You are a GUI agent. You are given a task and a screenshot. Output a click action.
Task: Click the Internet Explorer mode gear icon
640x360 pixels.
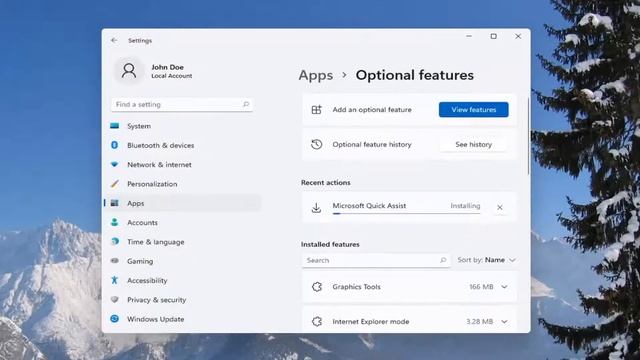[x=317, y=321]
